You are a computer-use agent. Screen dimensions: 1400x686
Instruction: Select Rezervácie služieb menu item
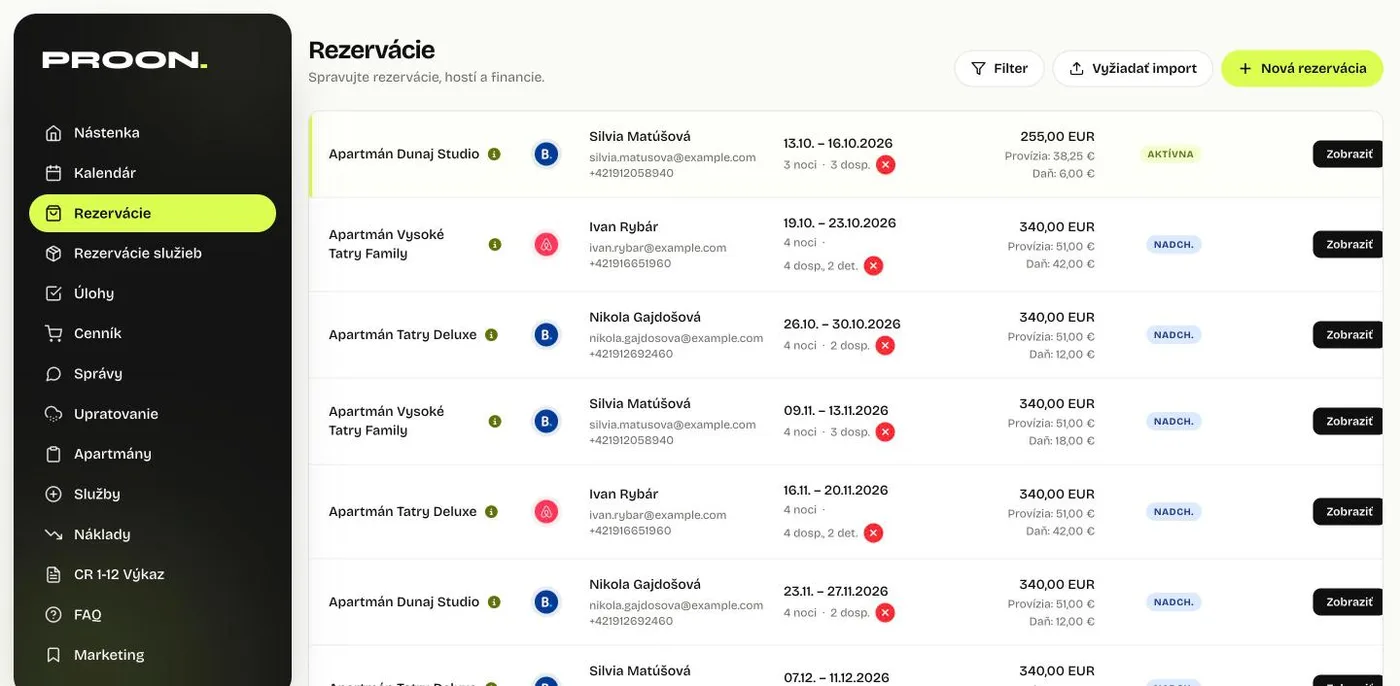(x=152, y=253)
